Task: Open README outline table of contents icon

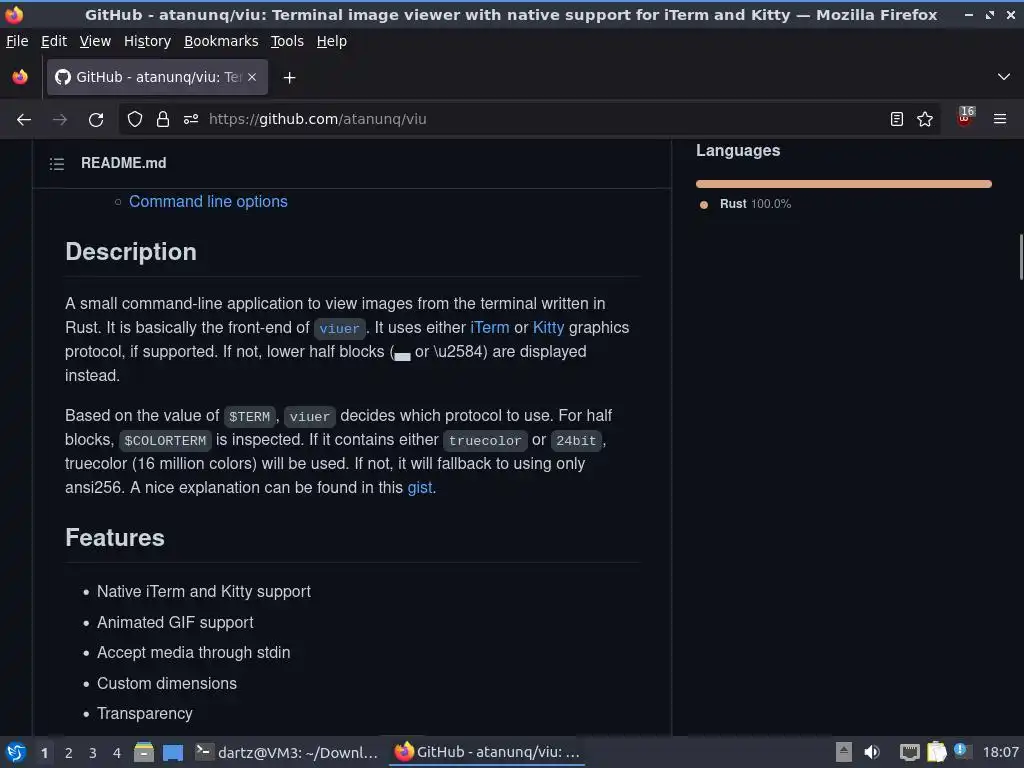Action: pos(57,163)
